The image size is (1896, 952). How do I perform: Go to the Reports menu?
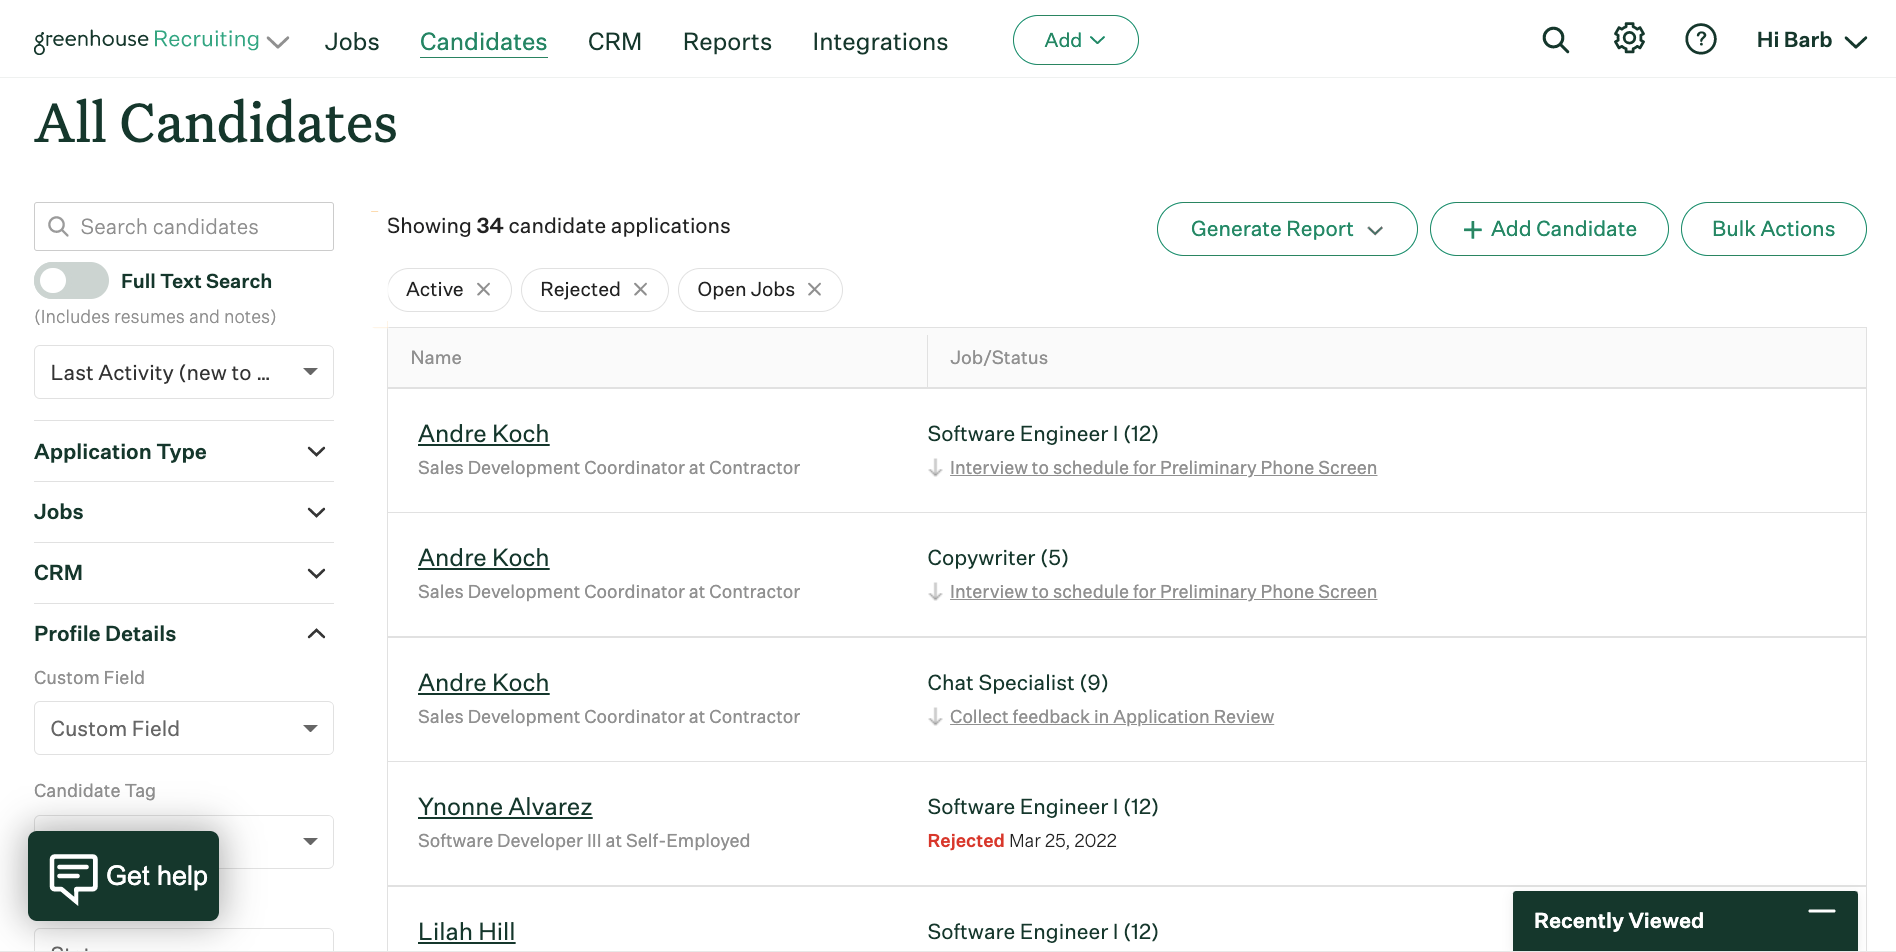727,42
